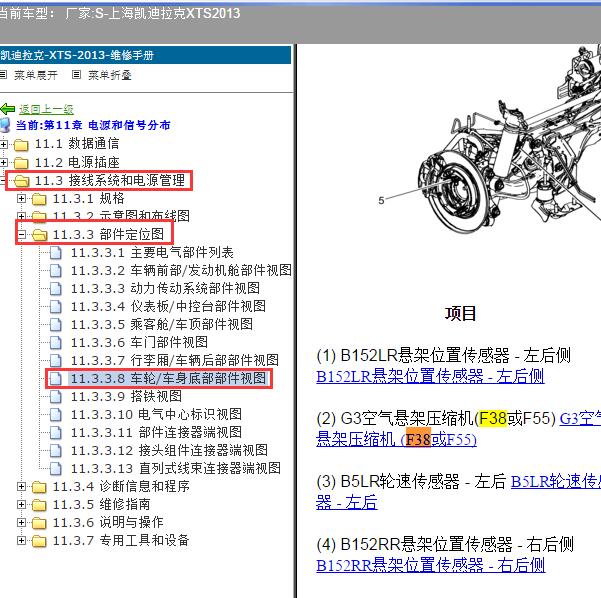601x598 pixels.
Task: Click page icon of 11.3.3.4 仪表板/中控台
Action: point(56,307)
